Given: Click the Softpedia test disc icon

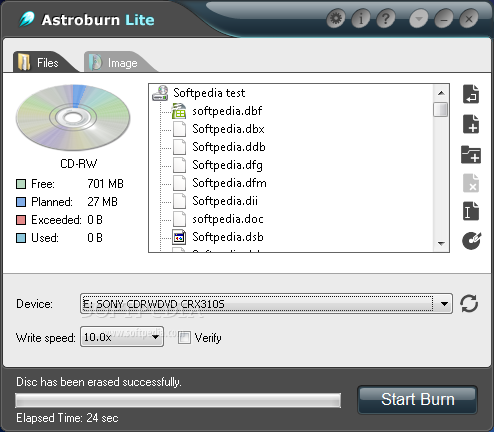Looking at the screenshot, I should (160, 93).
